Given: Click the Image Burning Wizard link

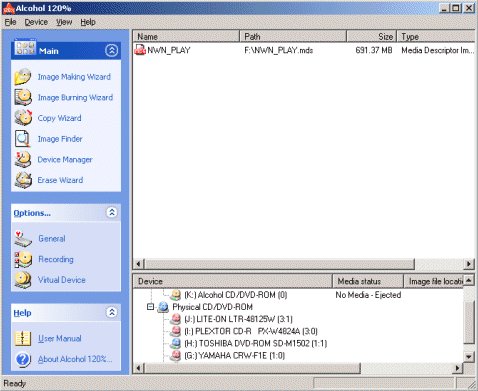Looking at the screenshot, I should 75,98.
